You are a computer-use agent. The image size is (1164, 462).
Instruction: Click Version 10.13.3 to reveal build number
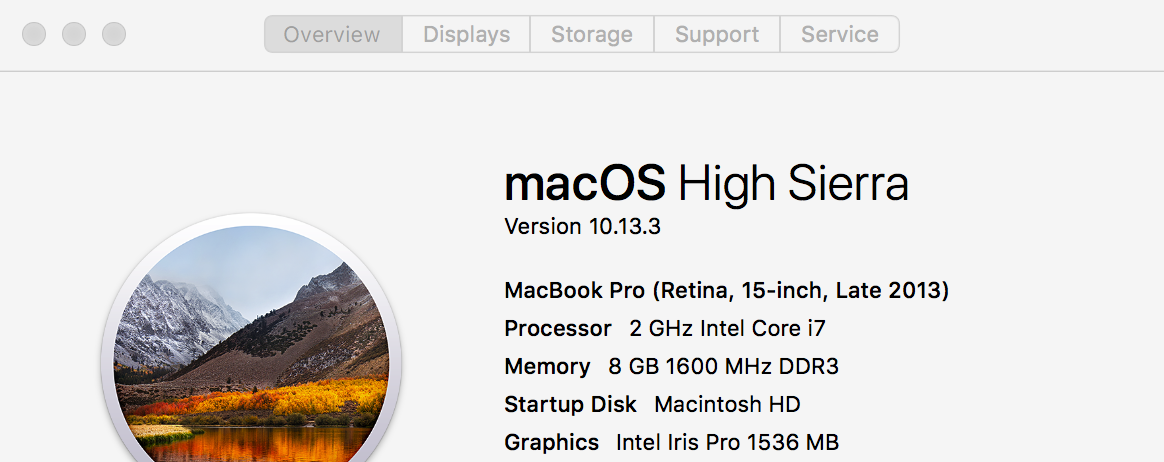pyautogui.click(x=582, y=227)
